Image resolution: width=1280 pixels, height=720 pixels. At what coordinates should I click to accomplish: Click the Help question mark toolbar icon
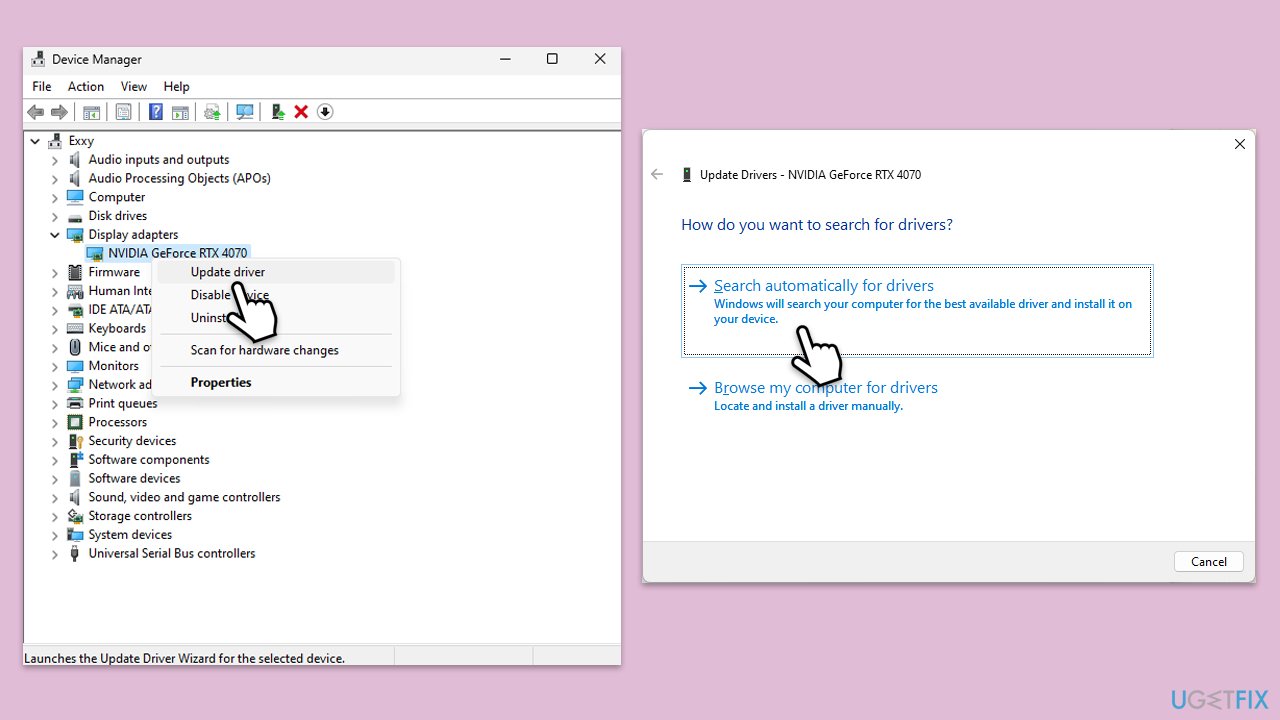[156, 112]
